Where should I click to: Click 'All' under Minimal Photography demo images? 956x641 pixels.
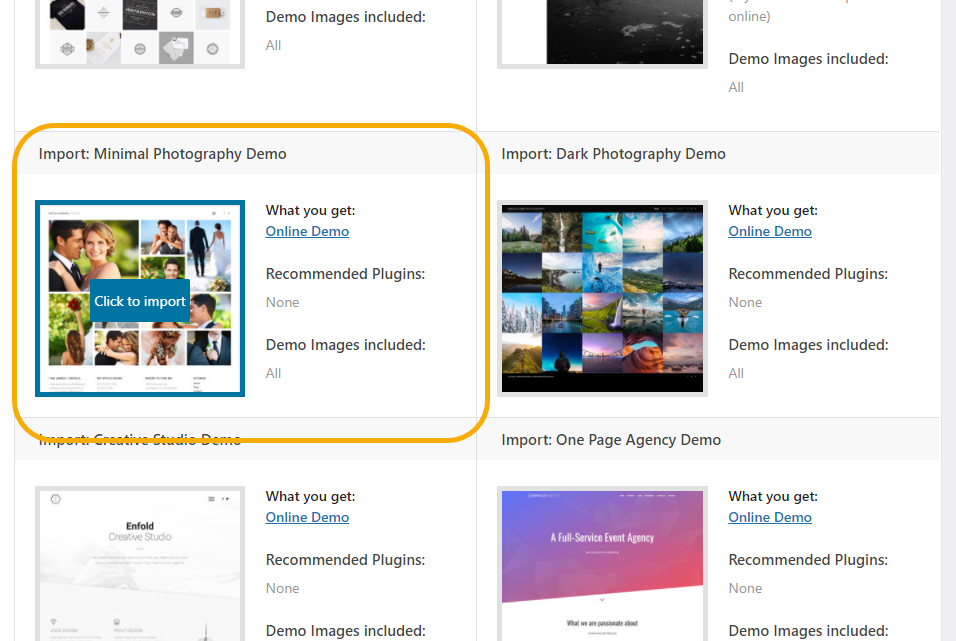(273, 373)
